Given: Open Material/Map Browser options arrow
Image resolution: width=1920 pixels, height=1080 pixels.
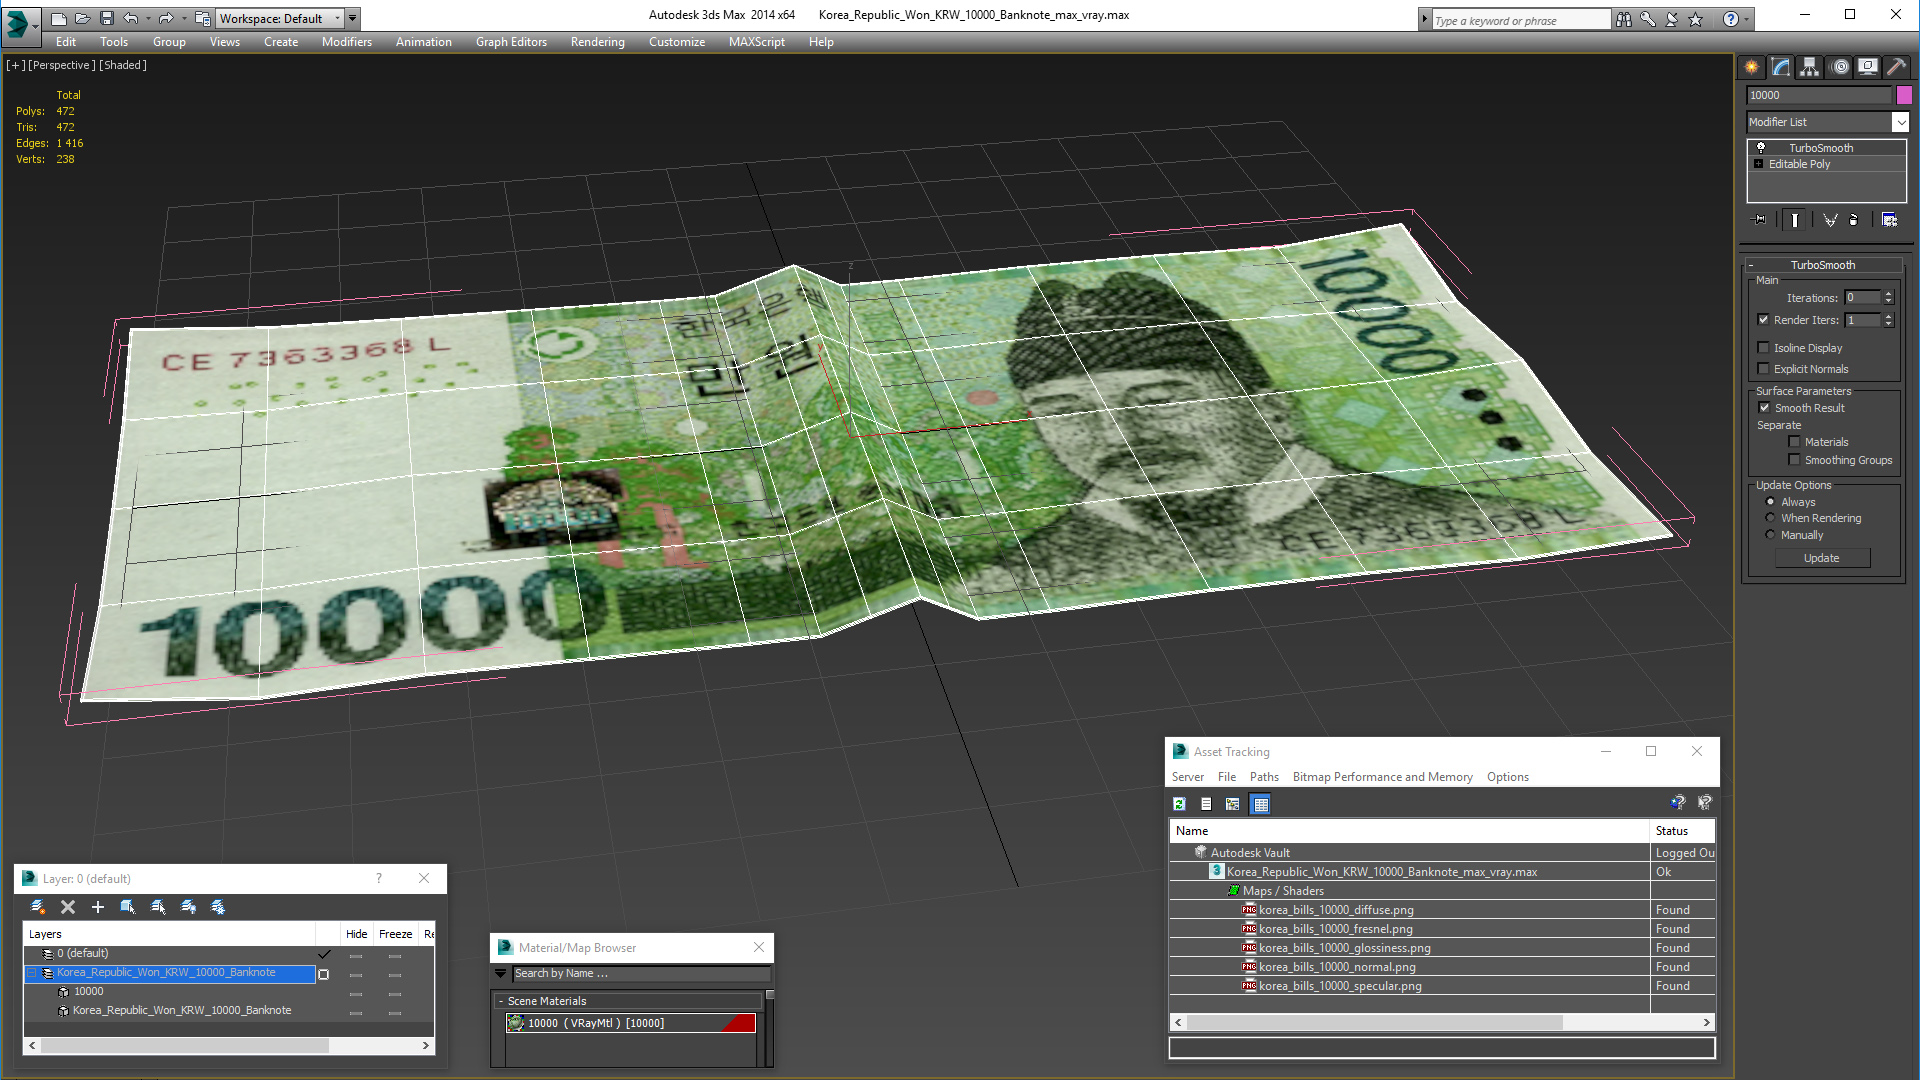Looking at the screenshot, I should pyautogui.click(x=501, y=973).
